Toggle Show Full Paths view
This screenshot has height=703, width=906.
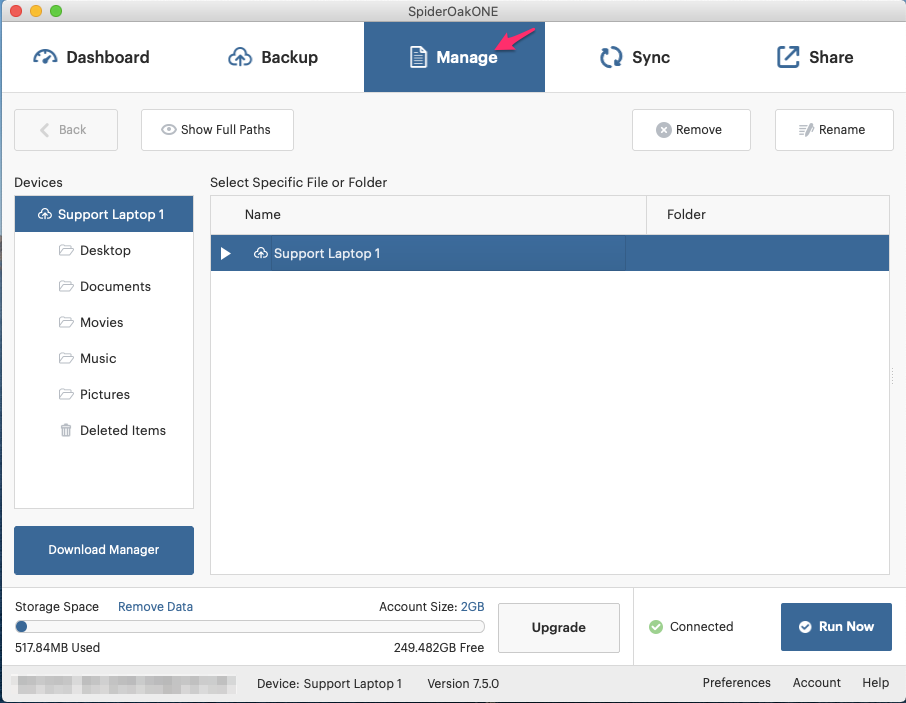coord(217,130)
